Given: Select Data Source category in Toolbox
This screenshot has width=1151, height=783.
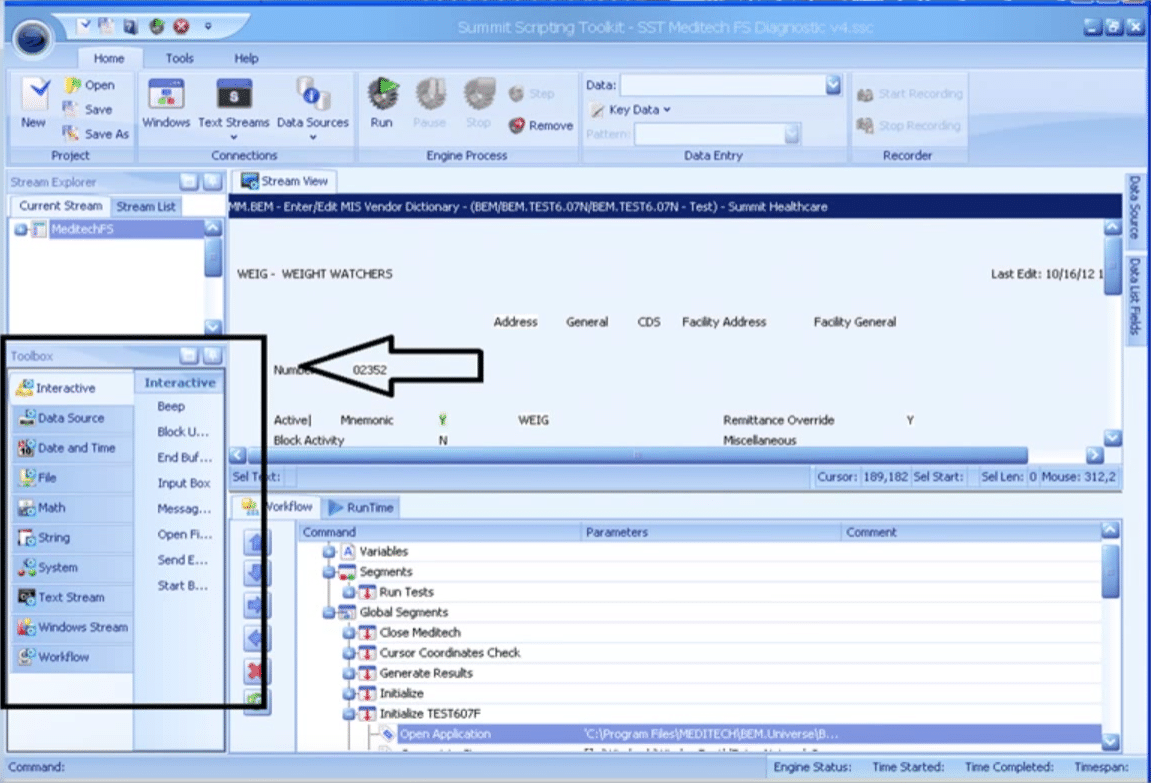Looking at the screenshot, I should click(71, 418).
